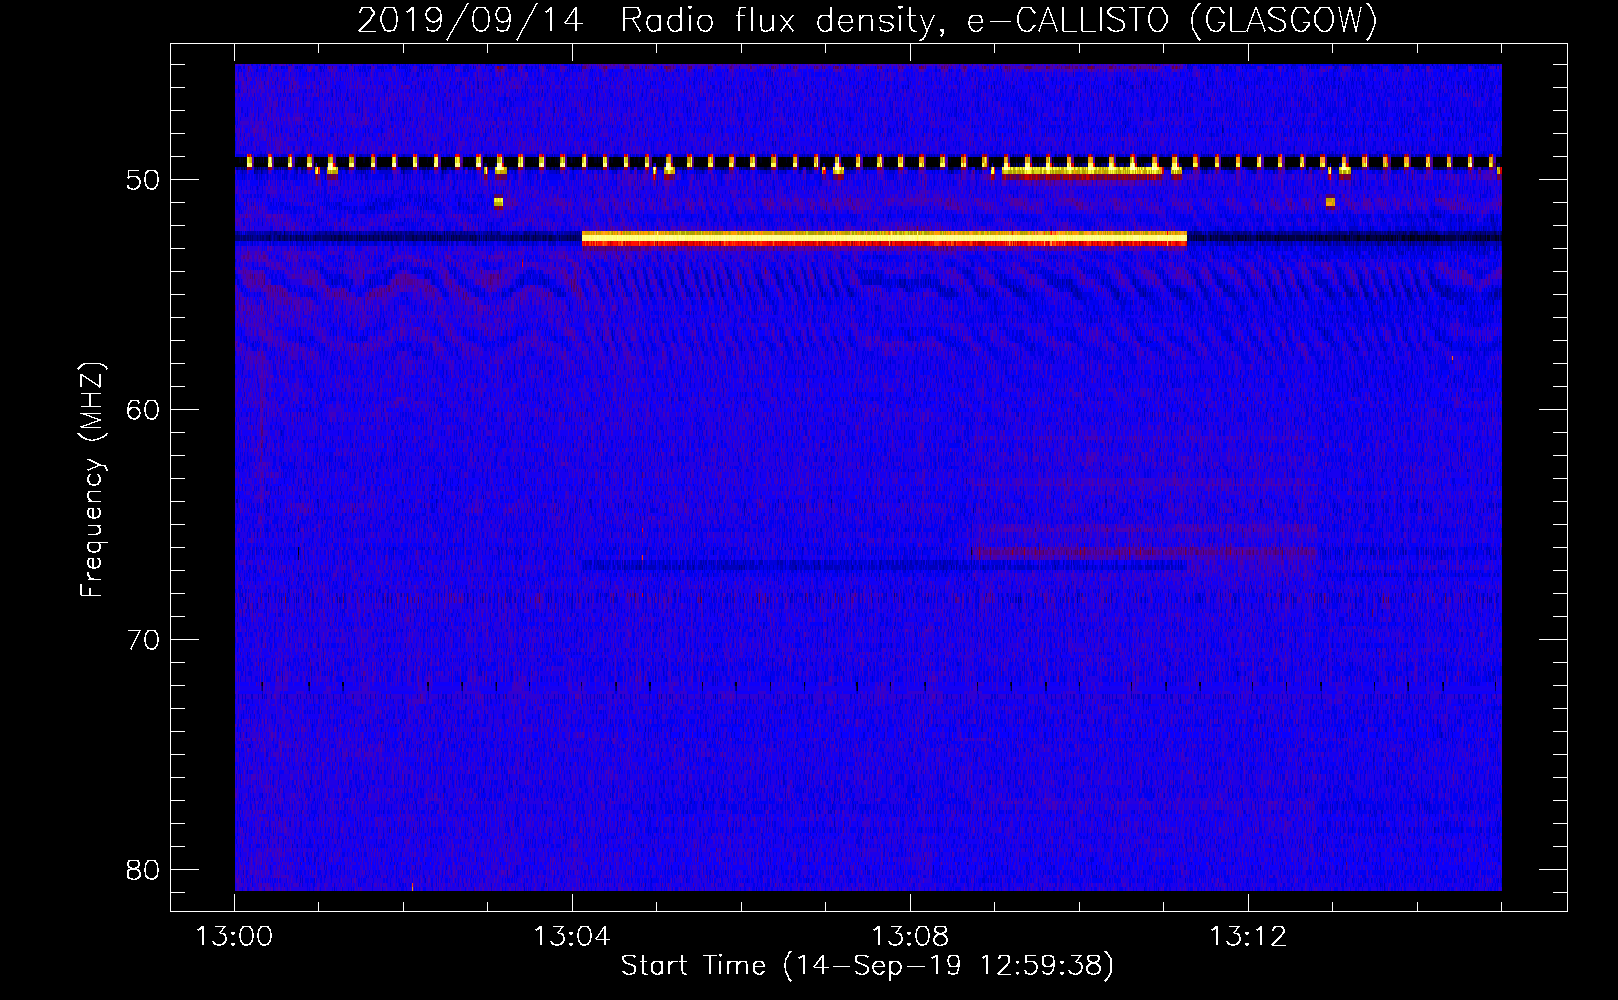1618x1000 pixels.
Task: Click the plot title mentioning e-CALLISTO (GLASGOW)
Action: coord(867,20)
